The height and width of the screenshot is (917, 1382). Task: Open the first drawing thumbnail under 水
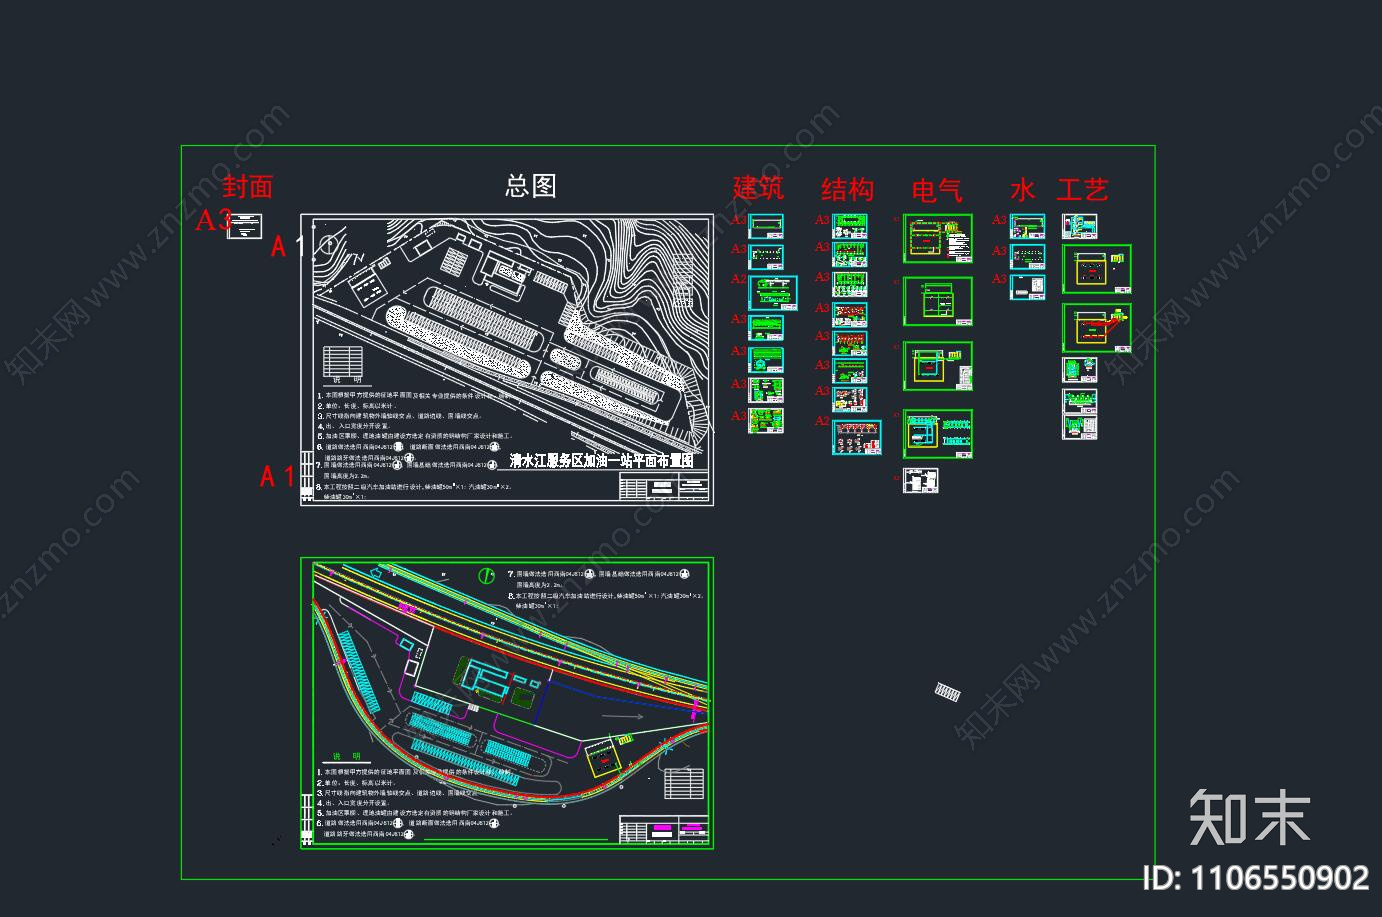pyautogui.click(x=1028, y=226)
